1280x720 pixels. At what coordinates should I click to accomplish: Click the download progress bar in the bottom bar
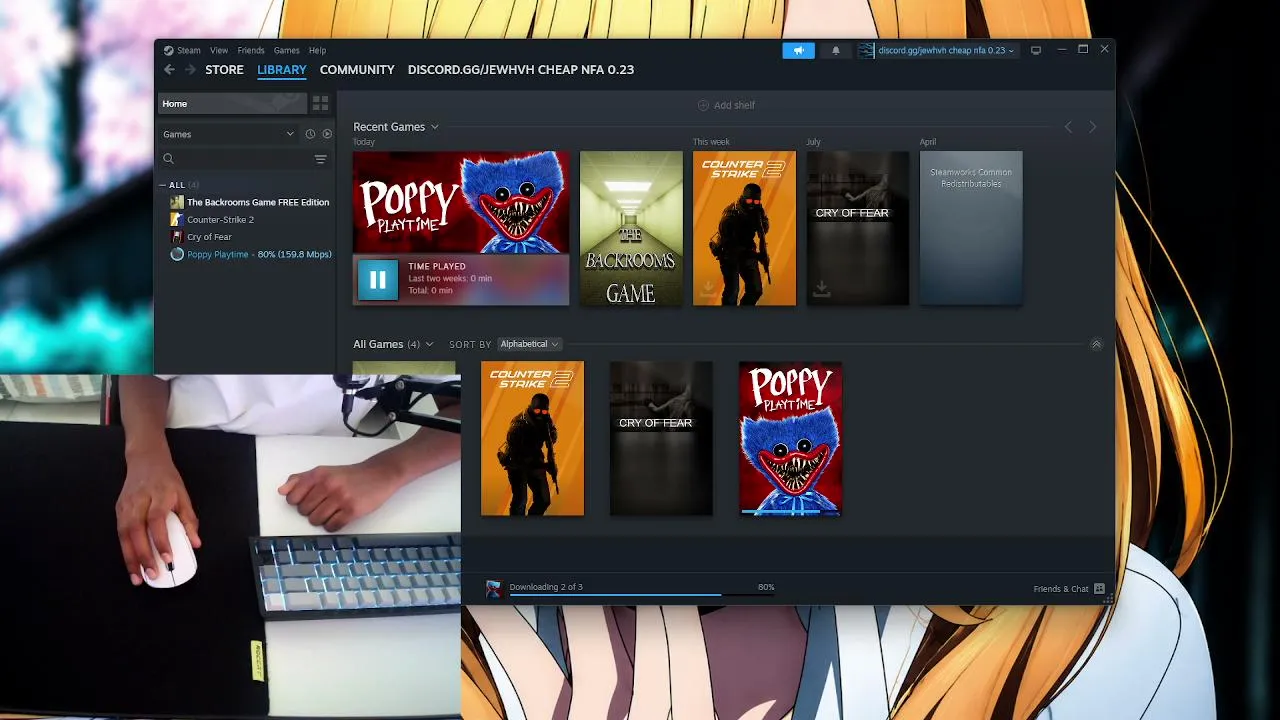click(642, 594)
